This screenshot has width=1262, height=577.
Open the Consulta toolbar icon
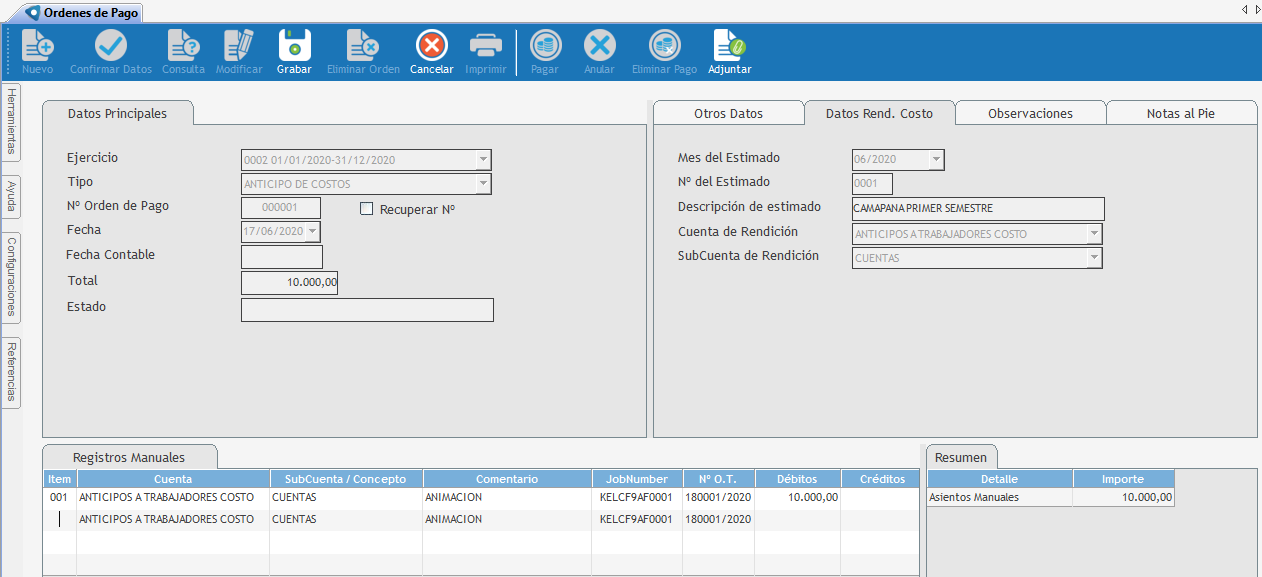tap(183, 46)
